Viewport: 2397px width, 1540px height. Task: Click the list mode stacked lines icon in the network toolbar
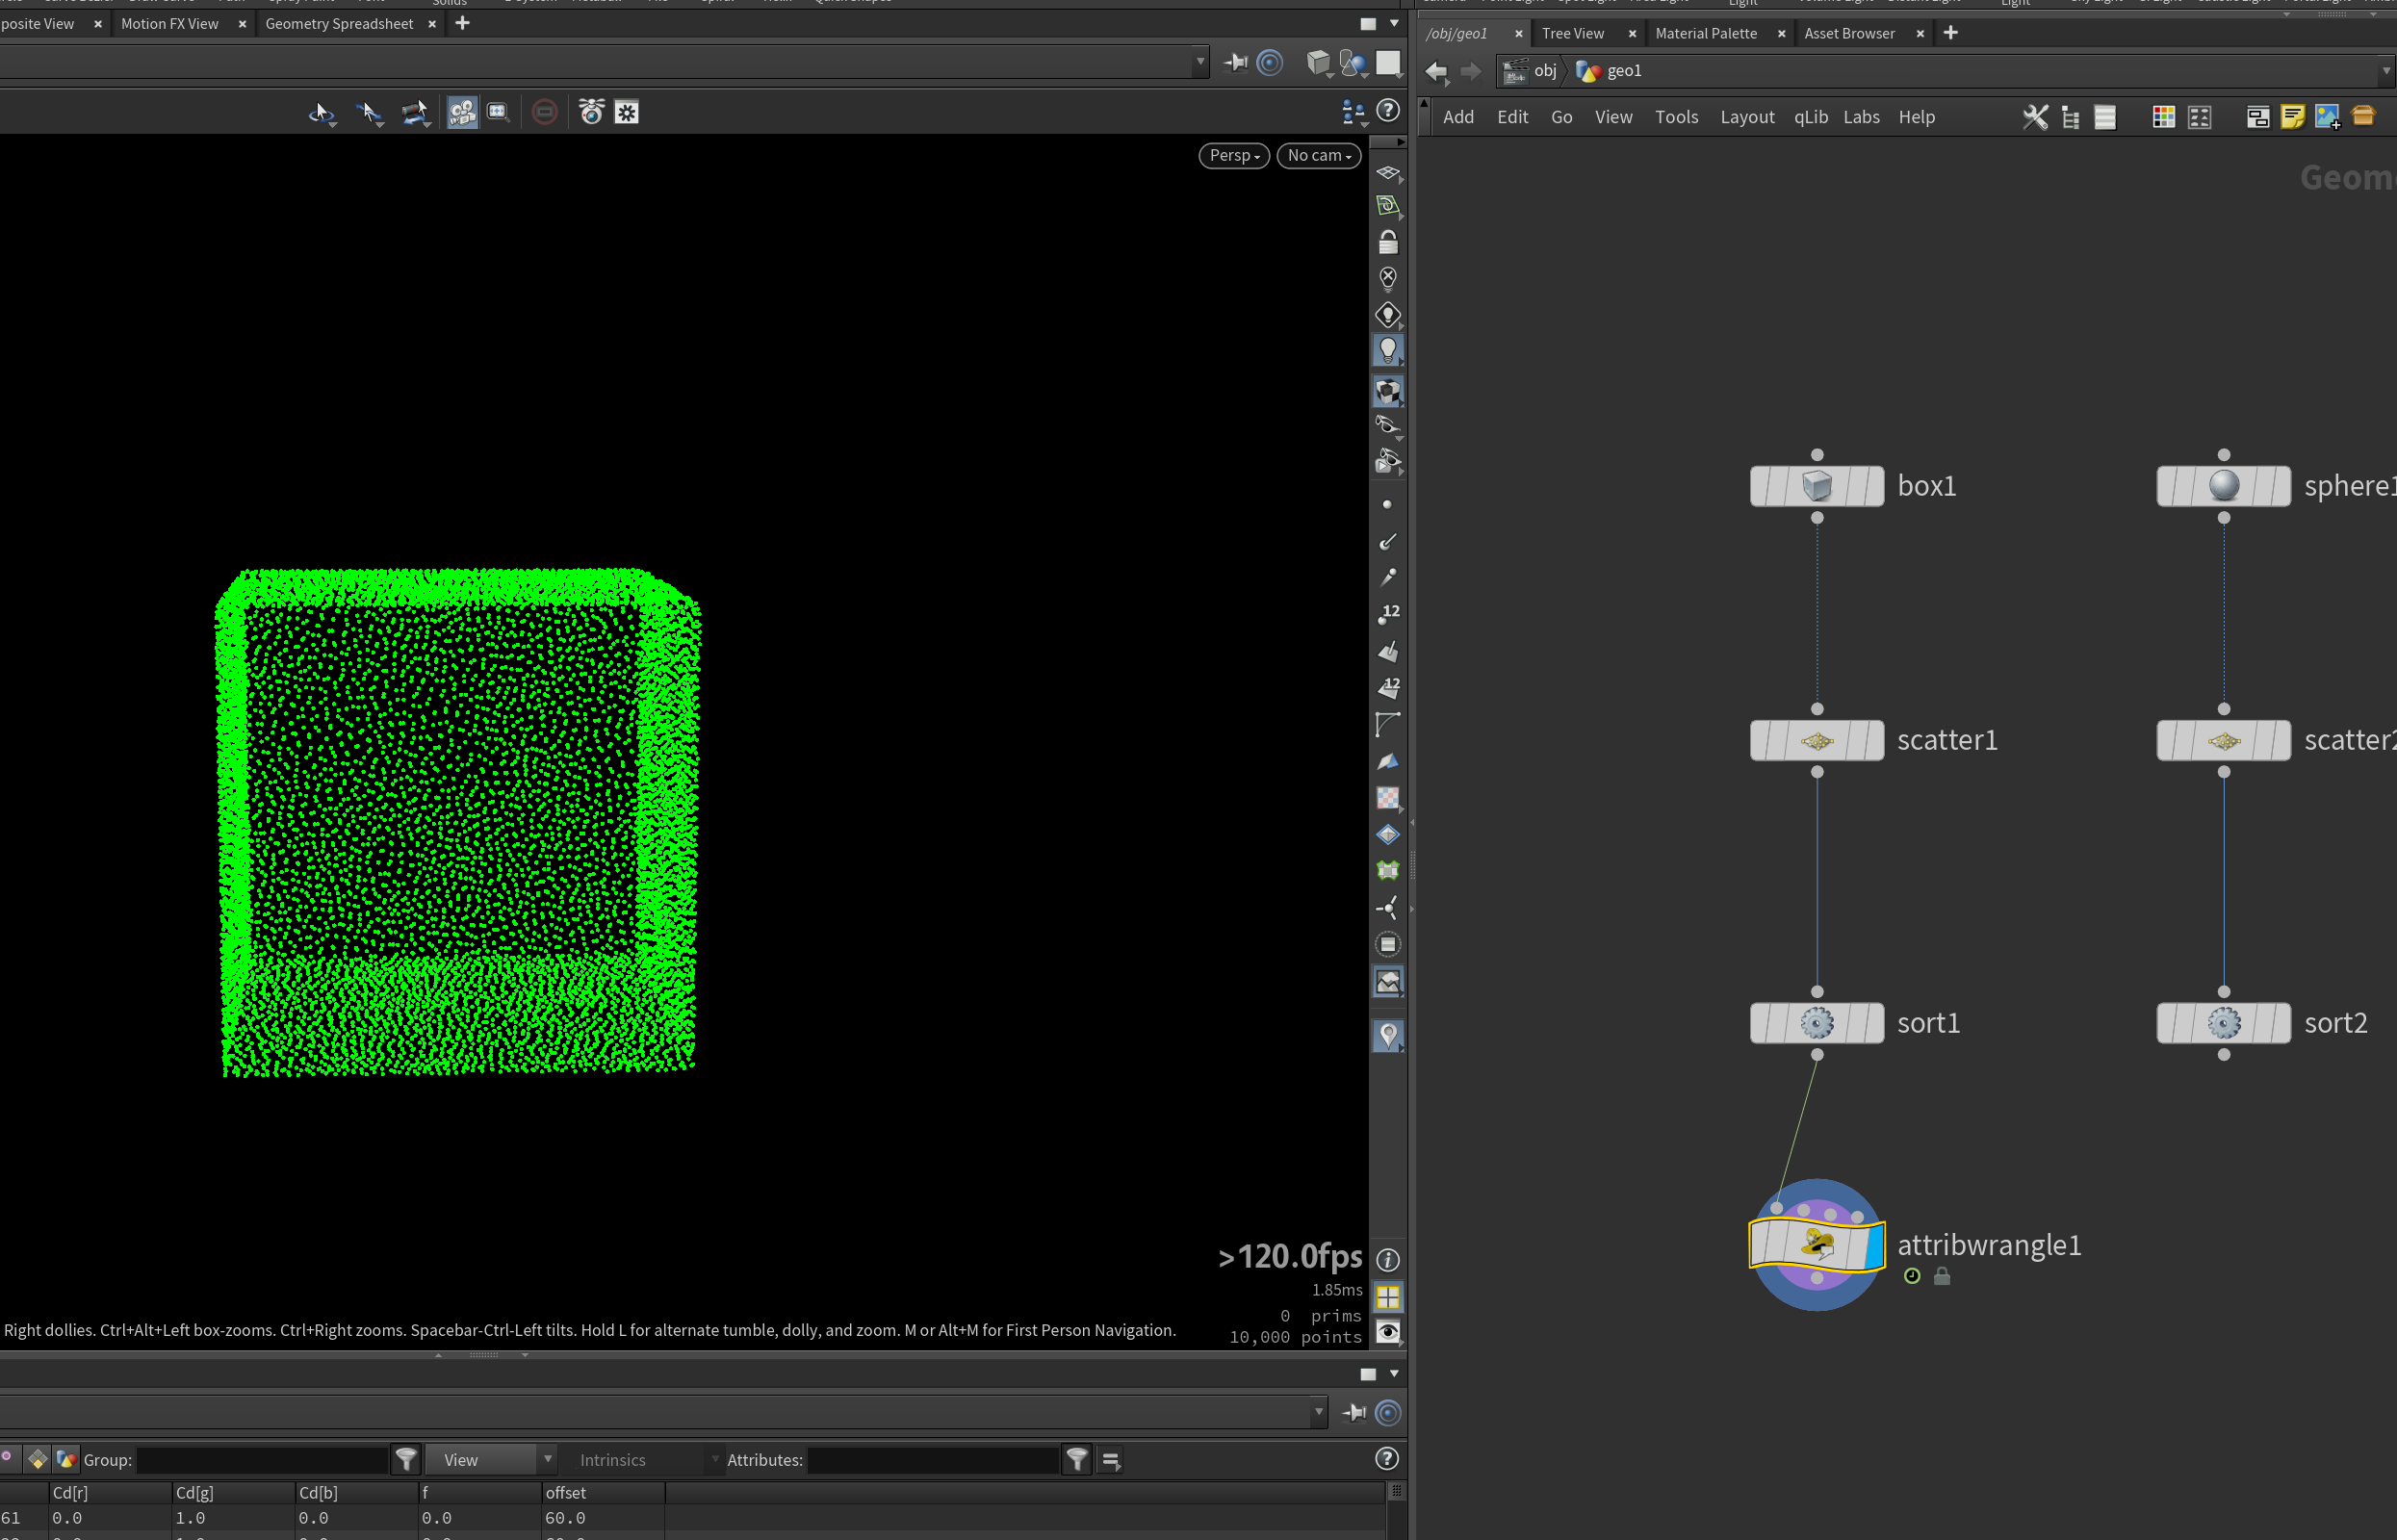tap(2105, 118)
